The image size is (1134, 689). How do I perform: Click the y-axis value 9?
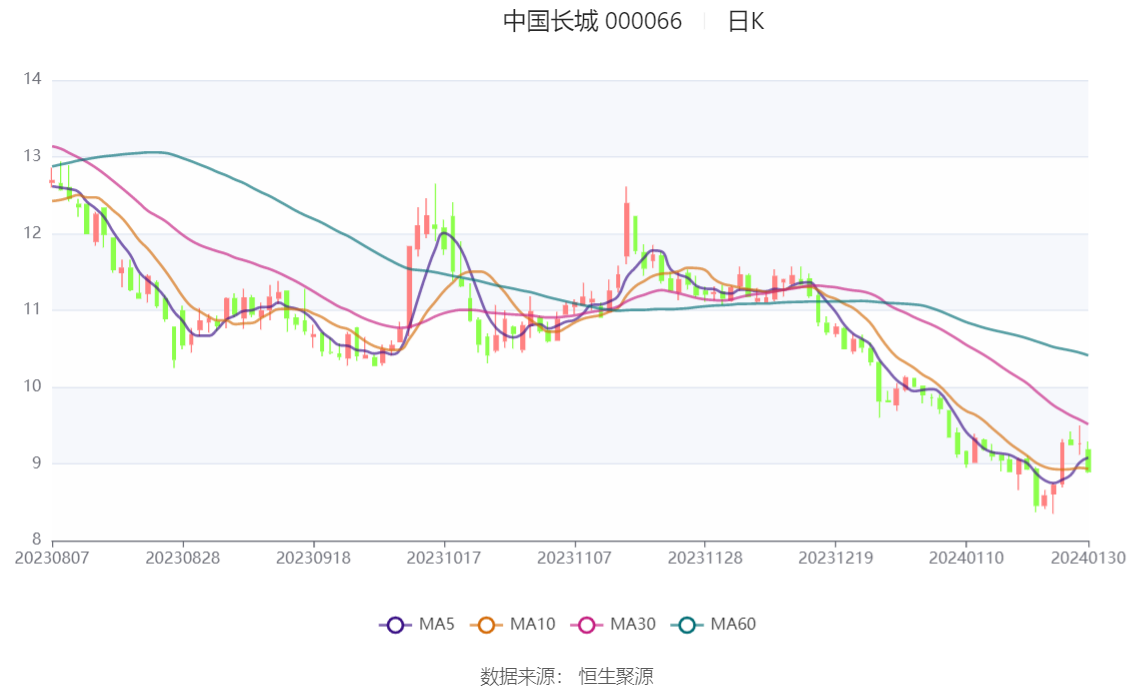pyautogui.click(x=37, y=463)
